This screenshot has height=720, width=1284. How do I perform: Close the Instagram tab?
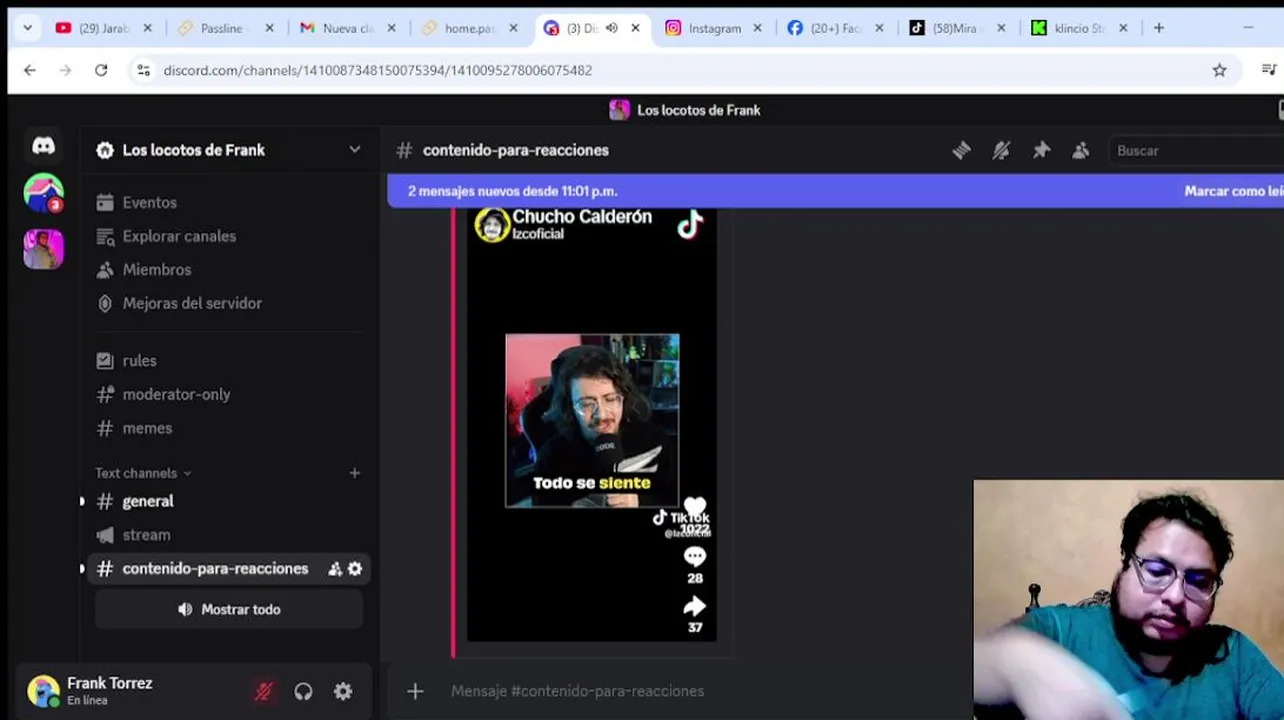tap(757, 28)
